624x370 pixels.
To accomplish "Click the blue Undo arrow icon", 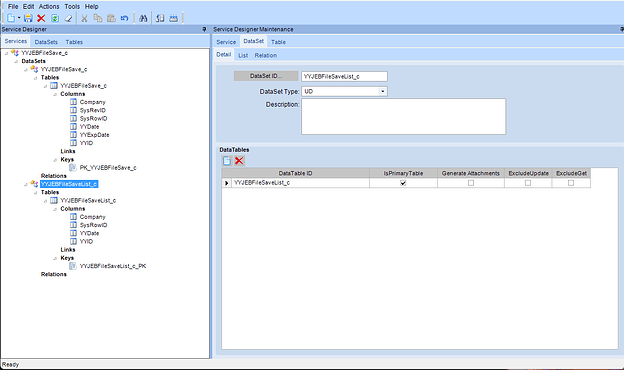I will pos(125,18).
